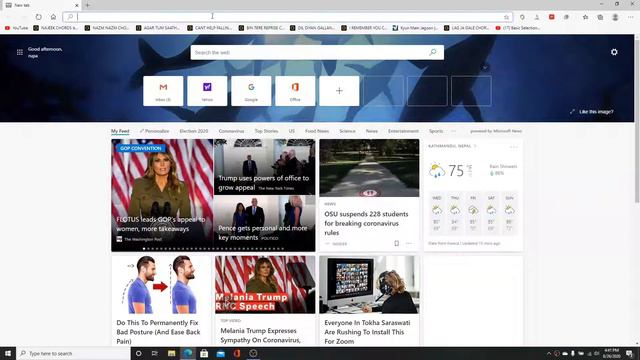Viewport: 640px width, 360px height.
Task: Switch to Election 2020 tab
Action: click(x=194, y=131)
